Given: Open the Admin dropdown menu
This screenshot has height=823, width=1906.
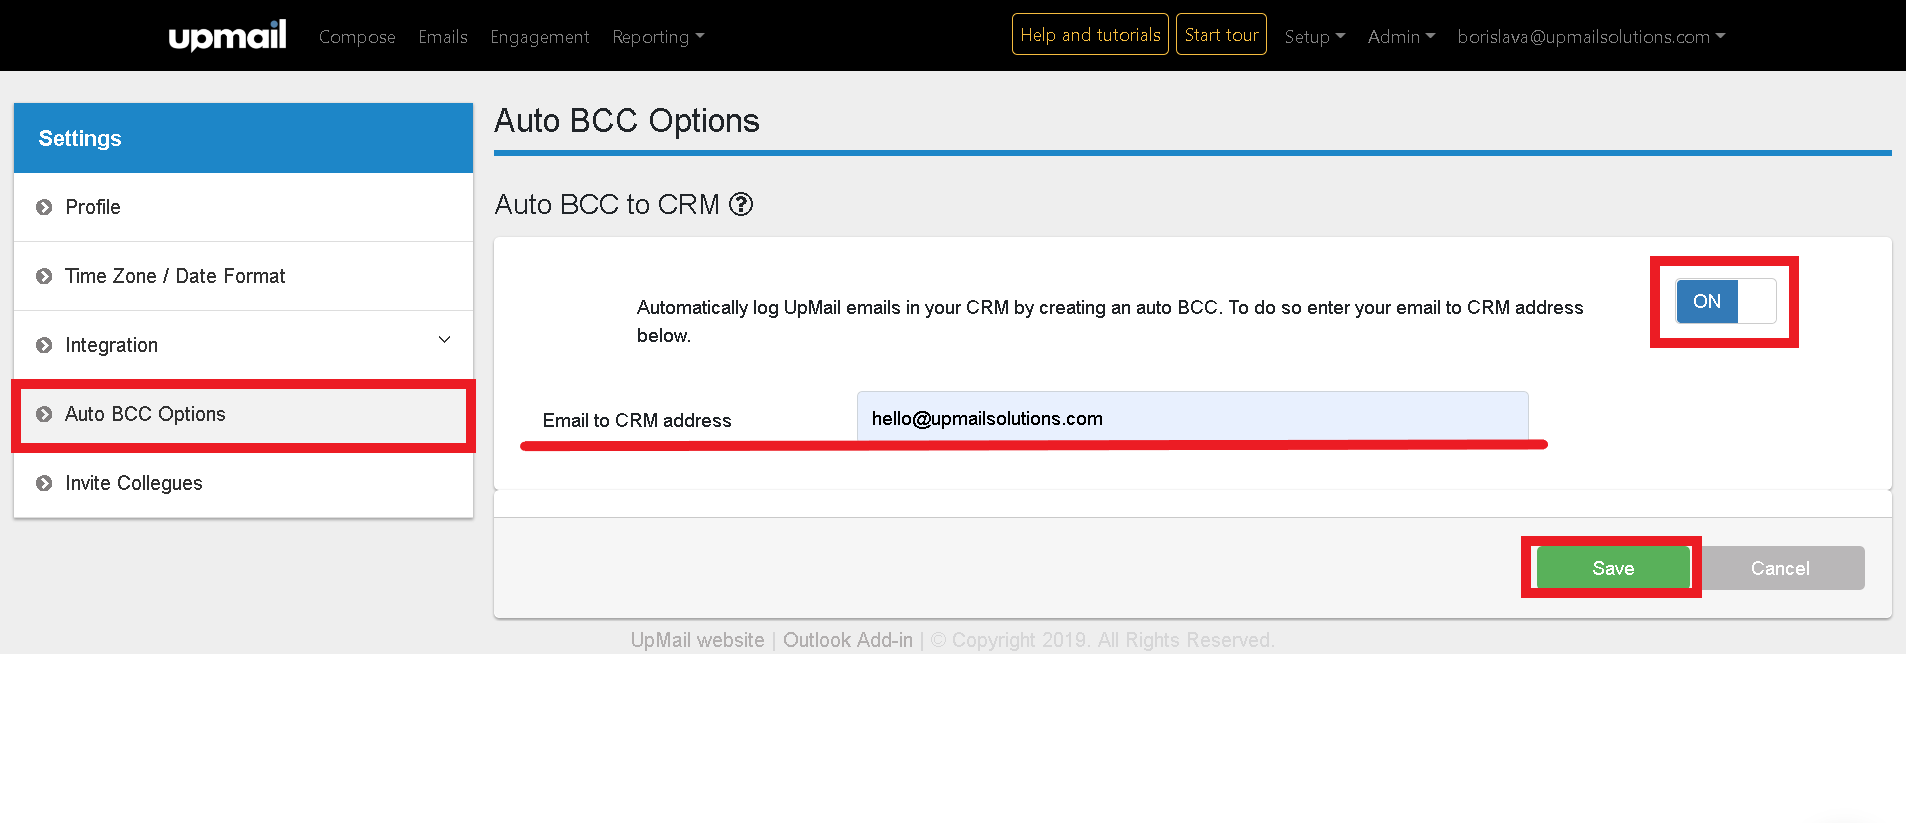Looking at the screenshot, I should coord(1401,37).
